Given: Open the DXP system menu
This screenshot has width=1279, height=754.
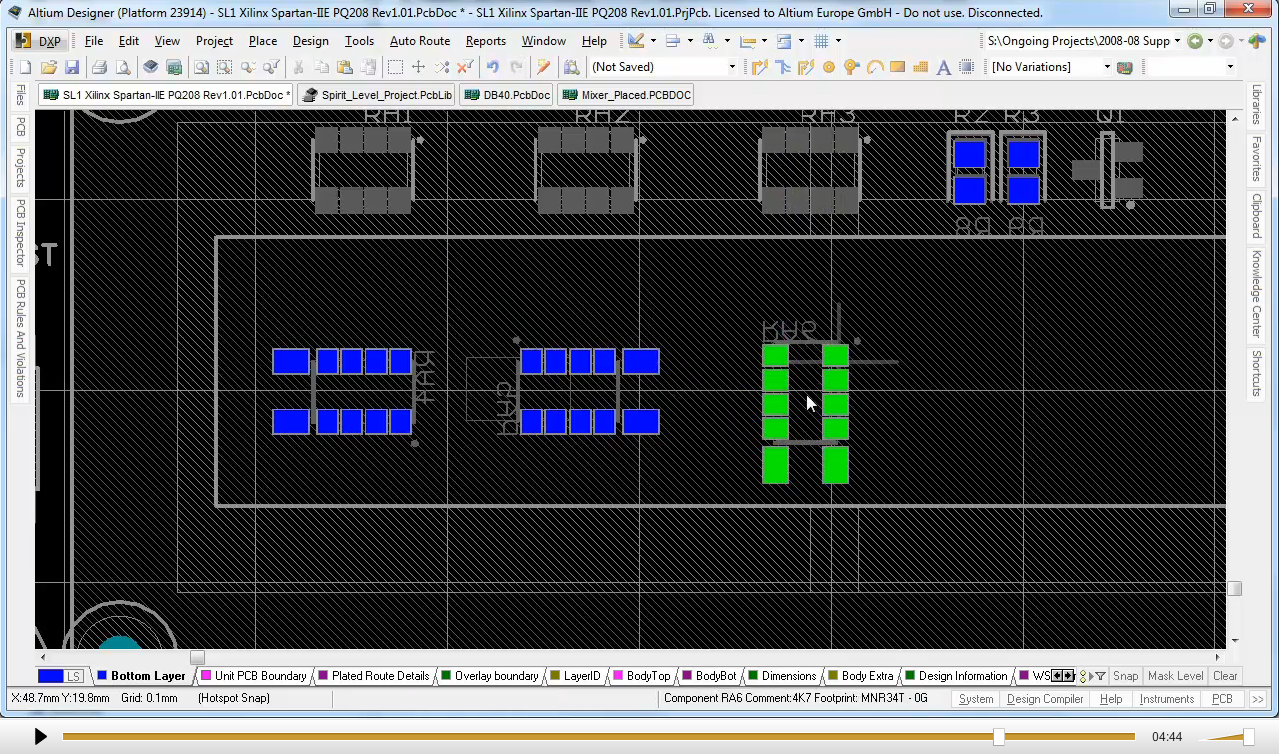Looking at the screenshot, I should [x=40, y=41].
